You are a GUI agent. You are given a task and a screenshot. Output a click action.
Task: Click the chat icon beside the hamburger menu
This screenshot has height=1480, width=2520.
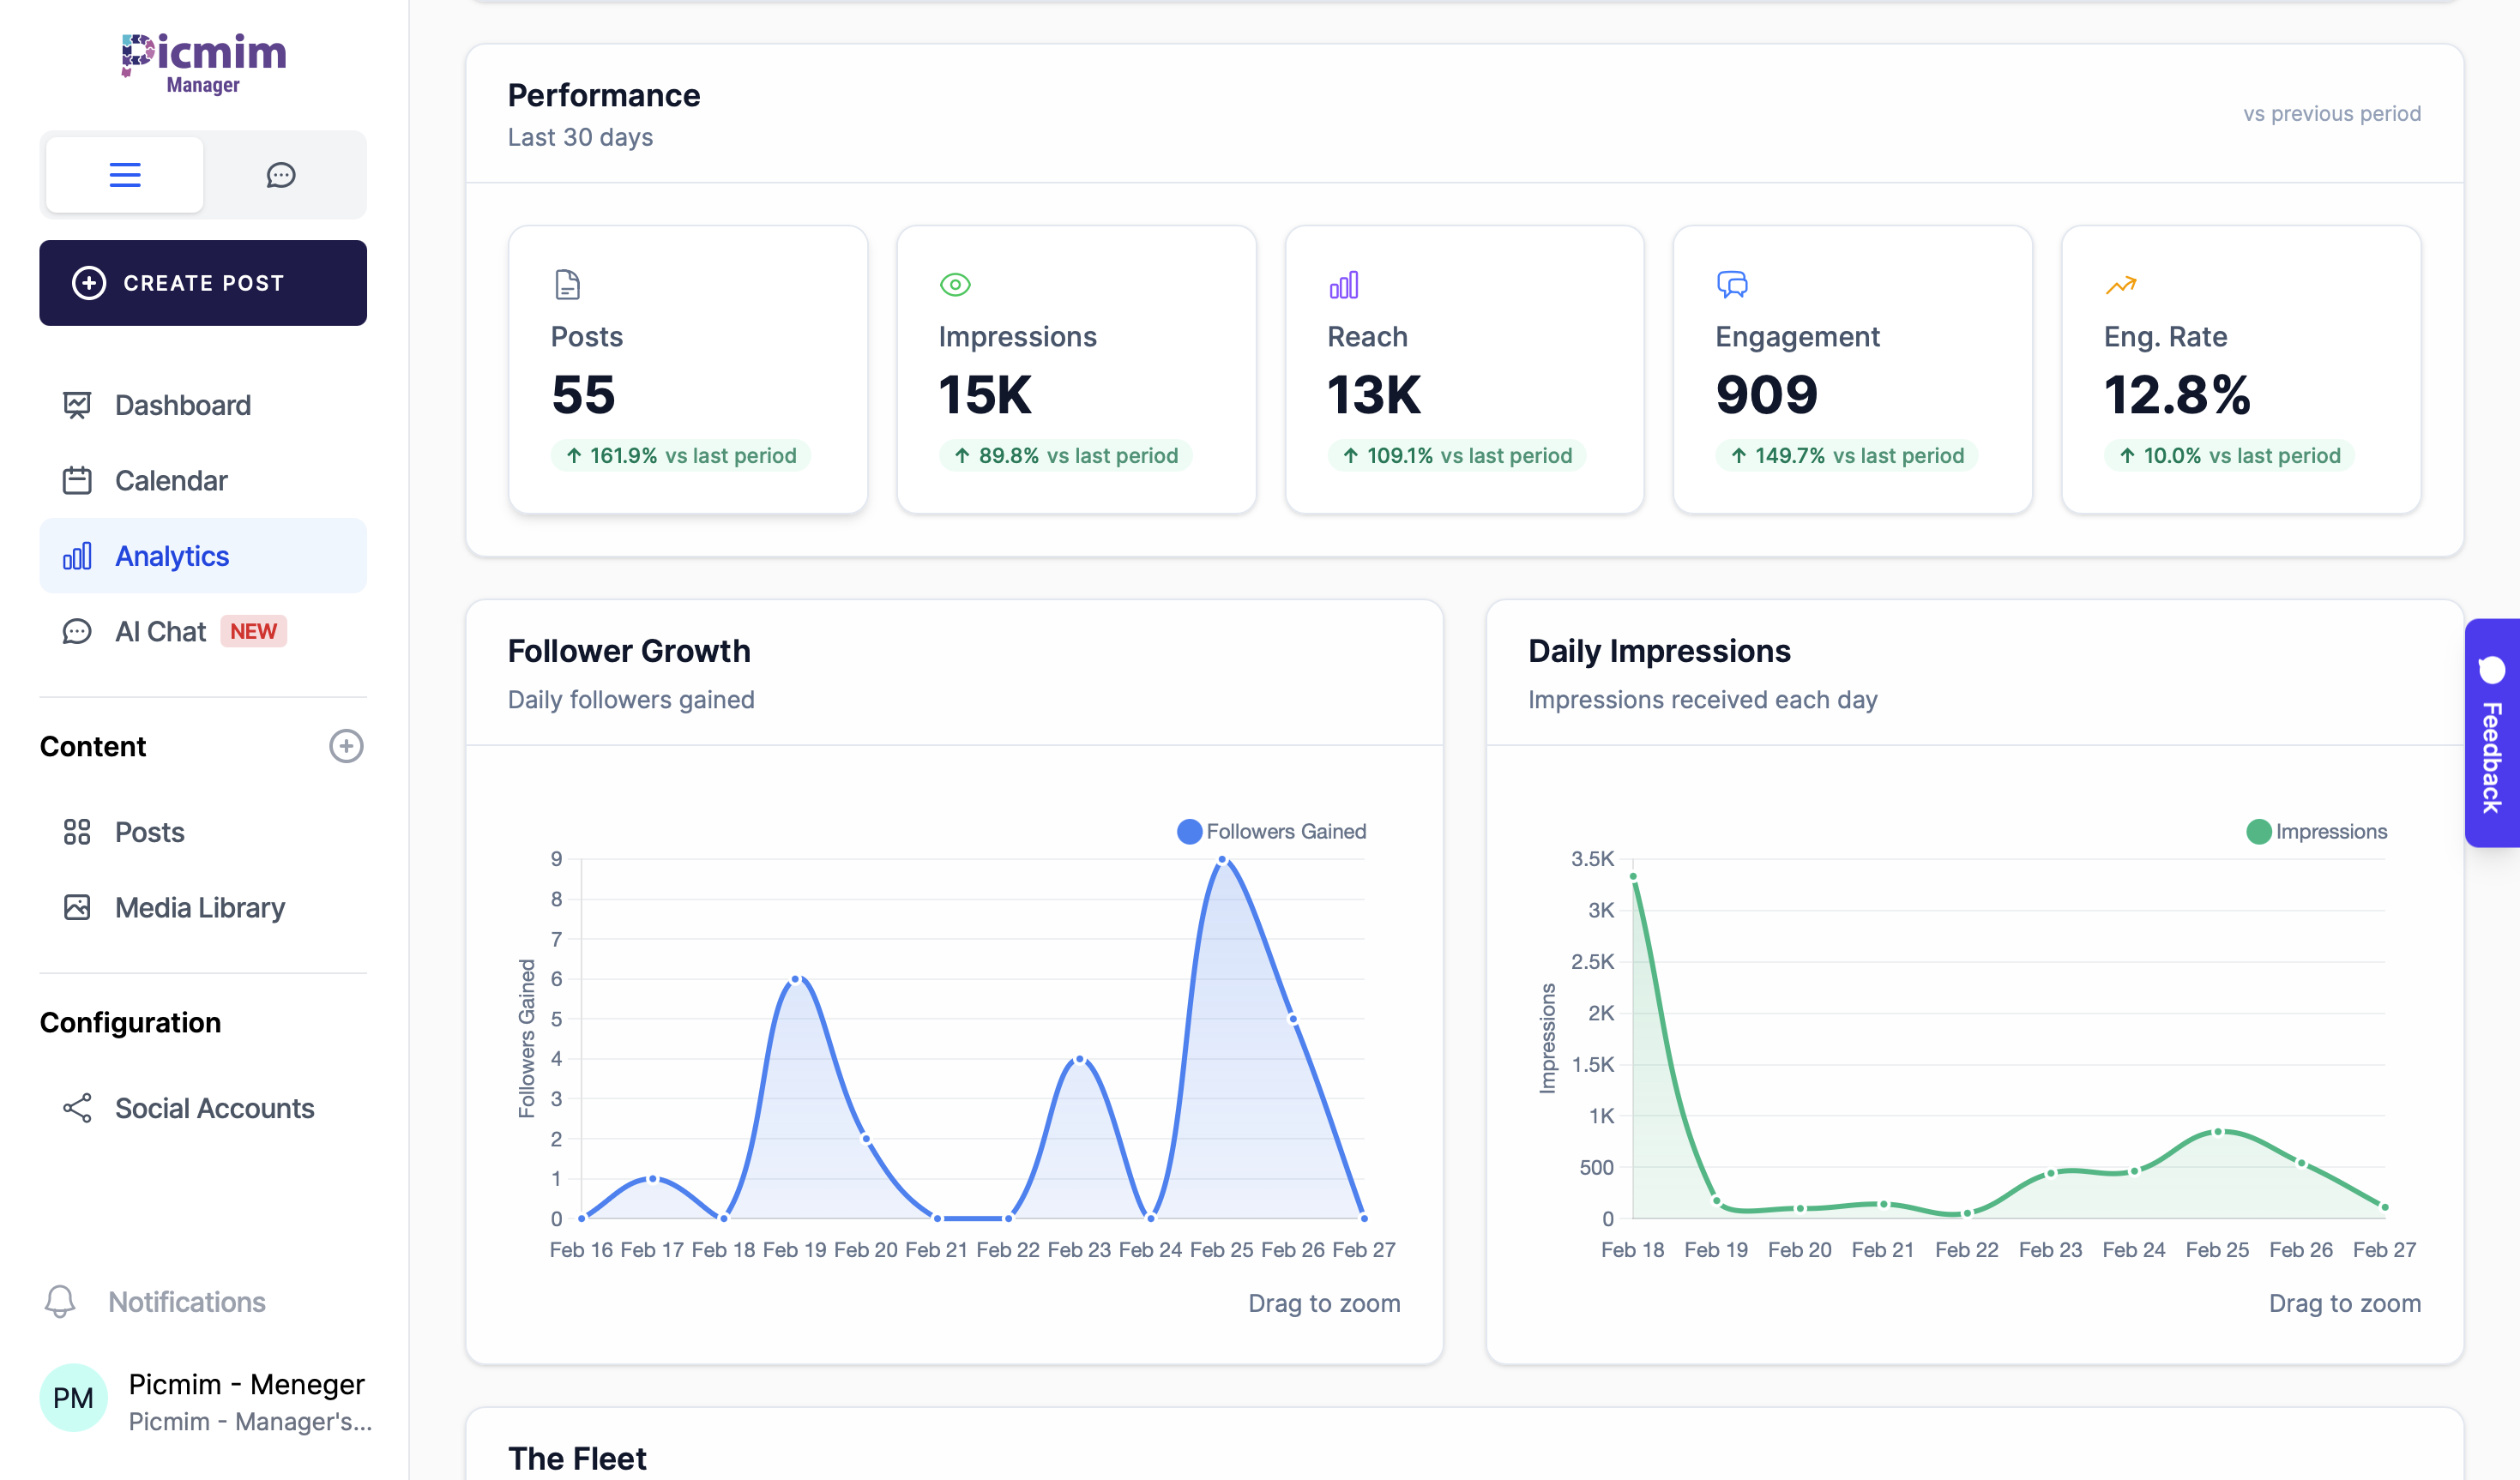click(x=281, y=175)
